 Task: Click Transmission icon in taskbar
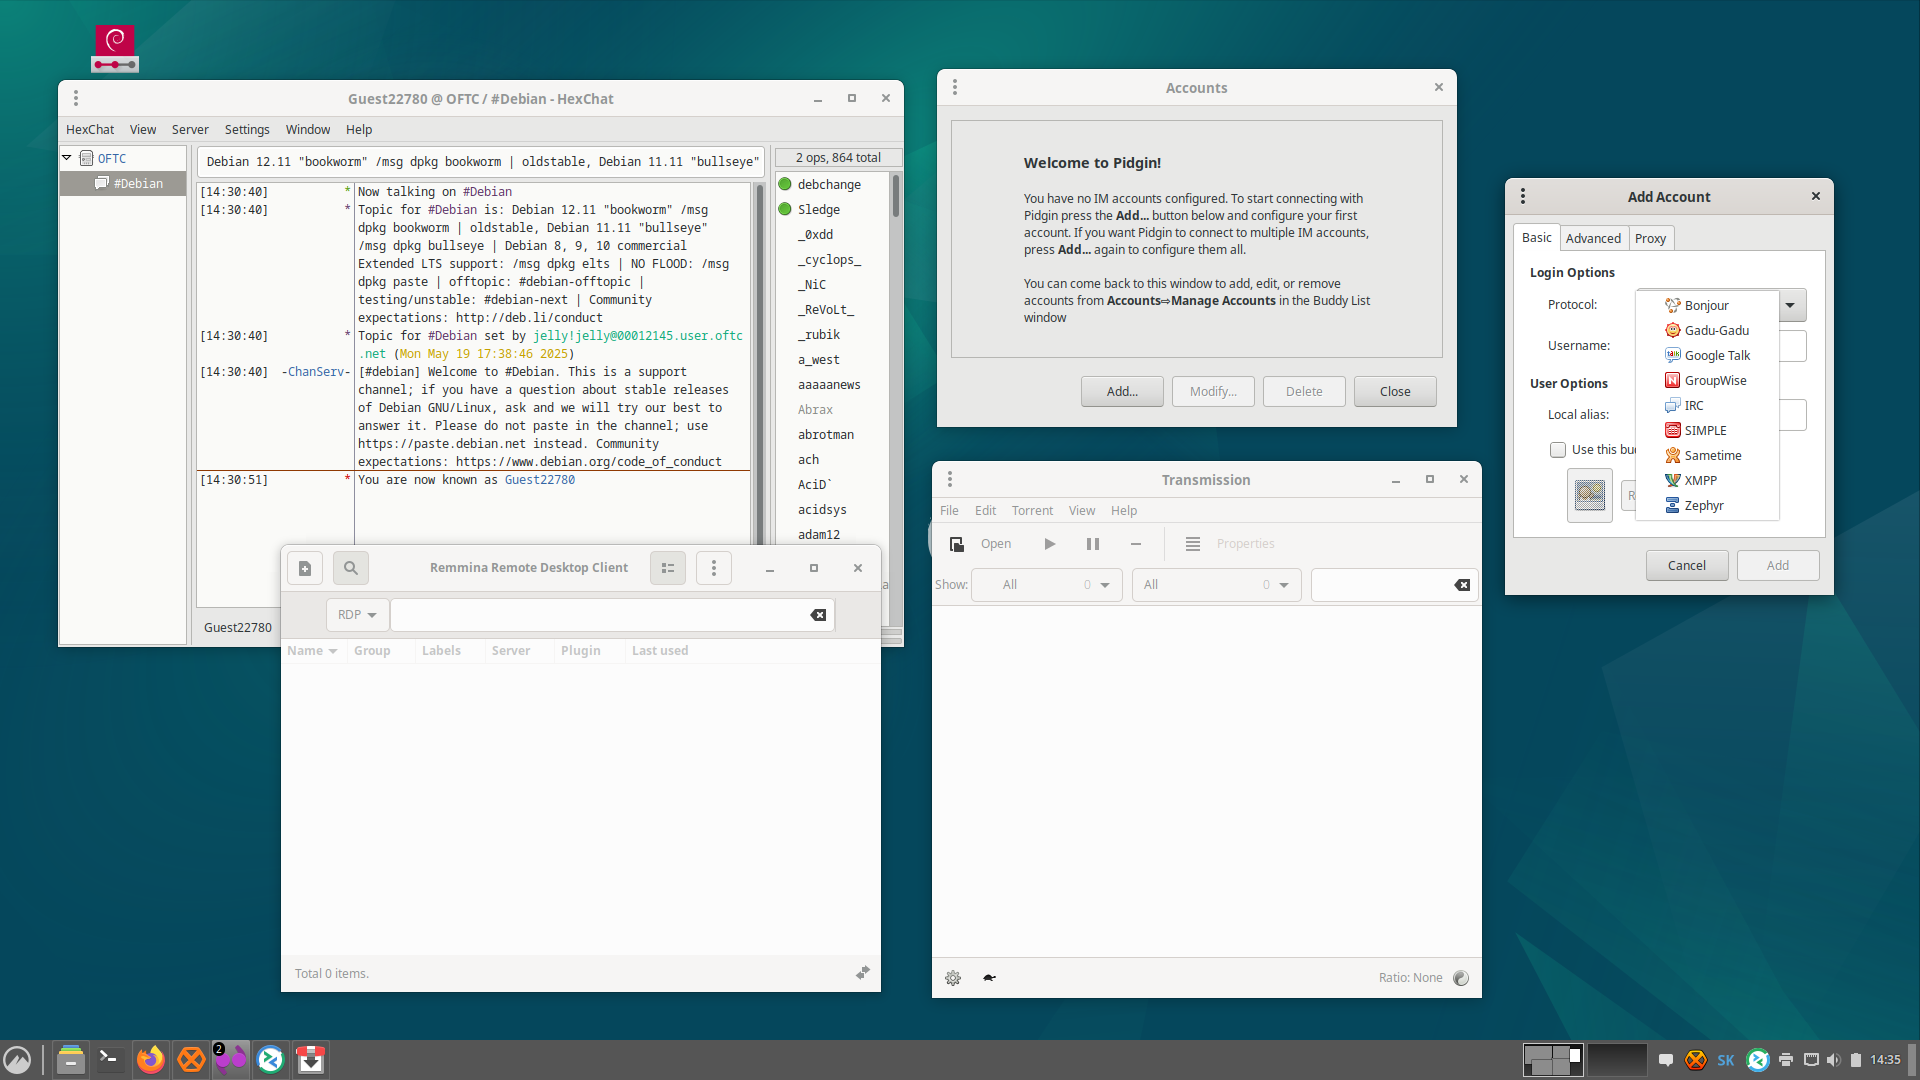(311, 1059)
